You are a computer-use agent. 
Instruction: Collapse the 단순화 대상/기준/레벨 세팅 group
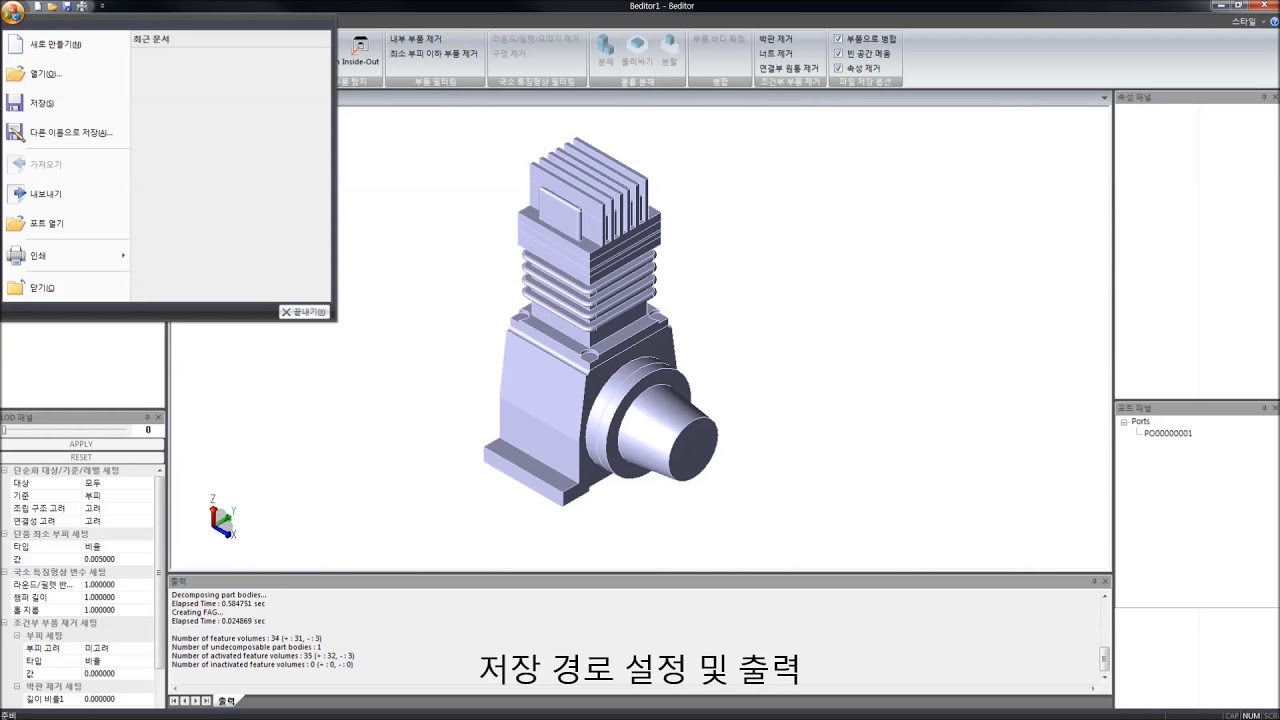(5, 470)
